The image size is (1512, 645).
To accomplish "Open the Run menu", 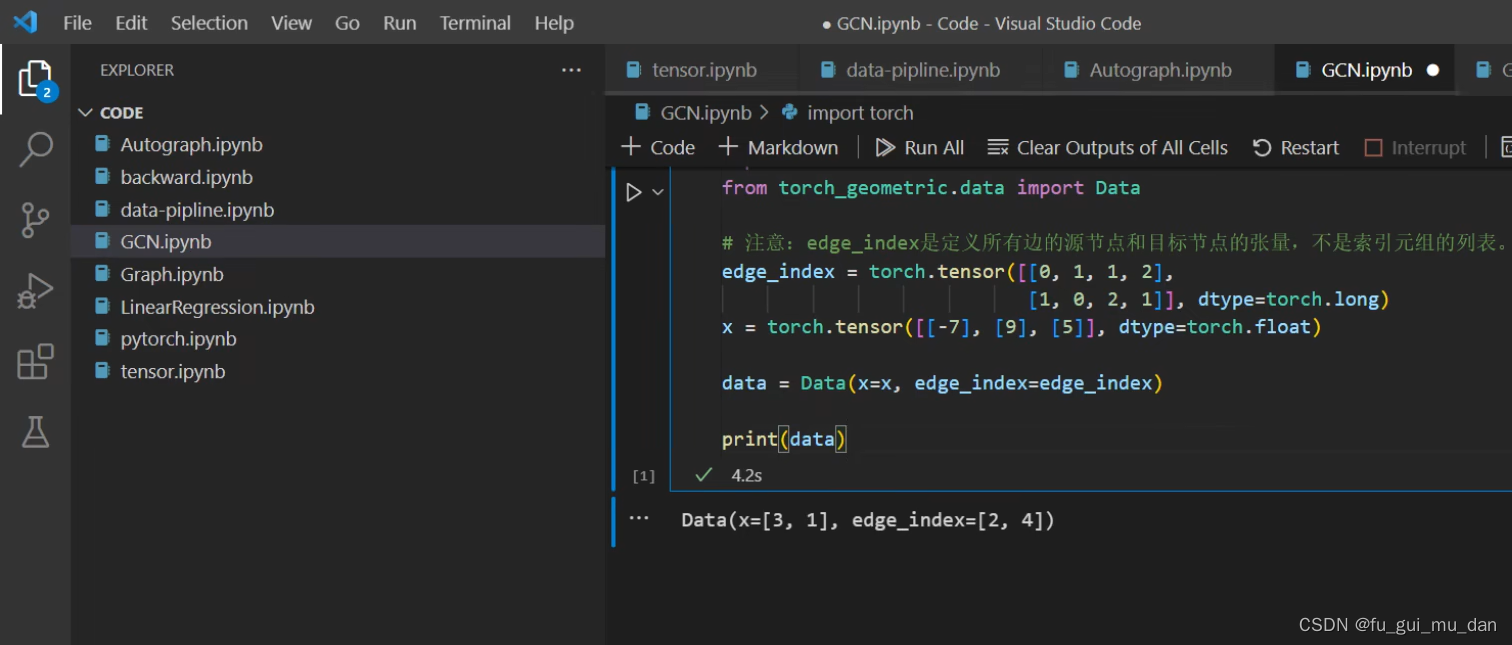I will [x=400, y=23].
